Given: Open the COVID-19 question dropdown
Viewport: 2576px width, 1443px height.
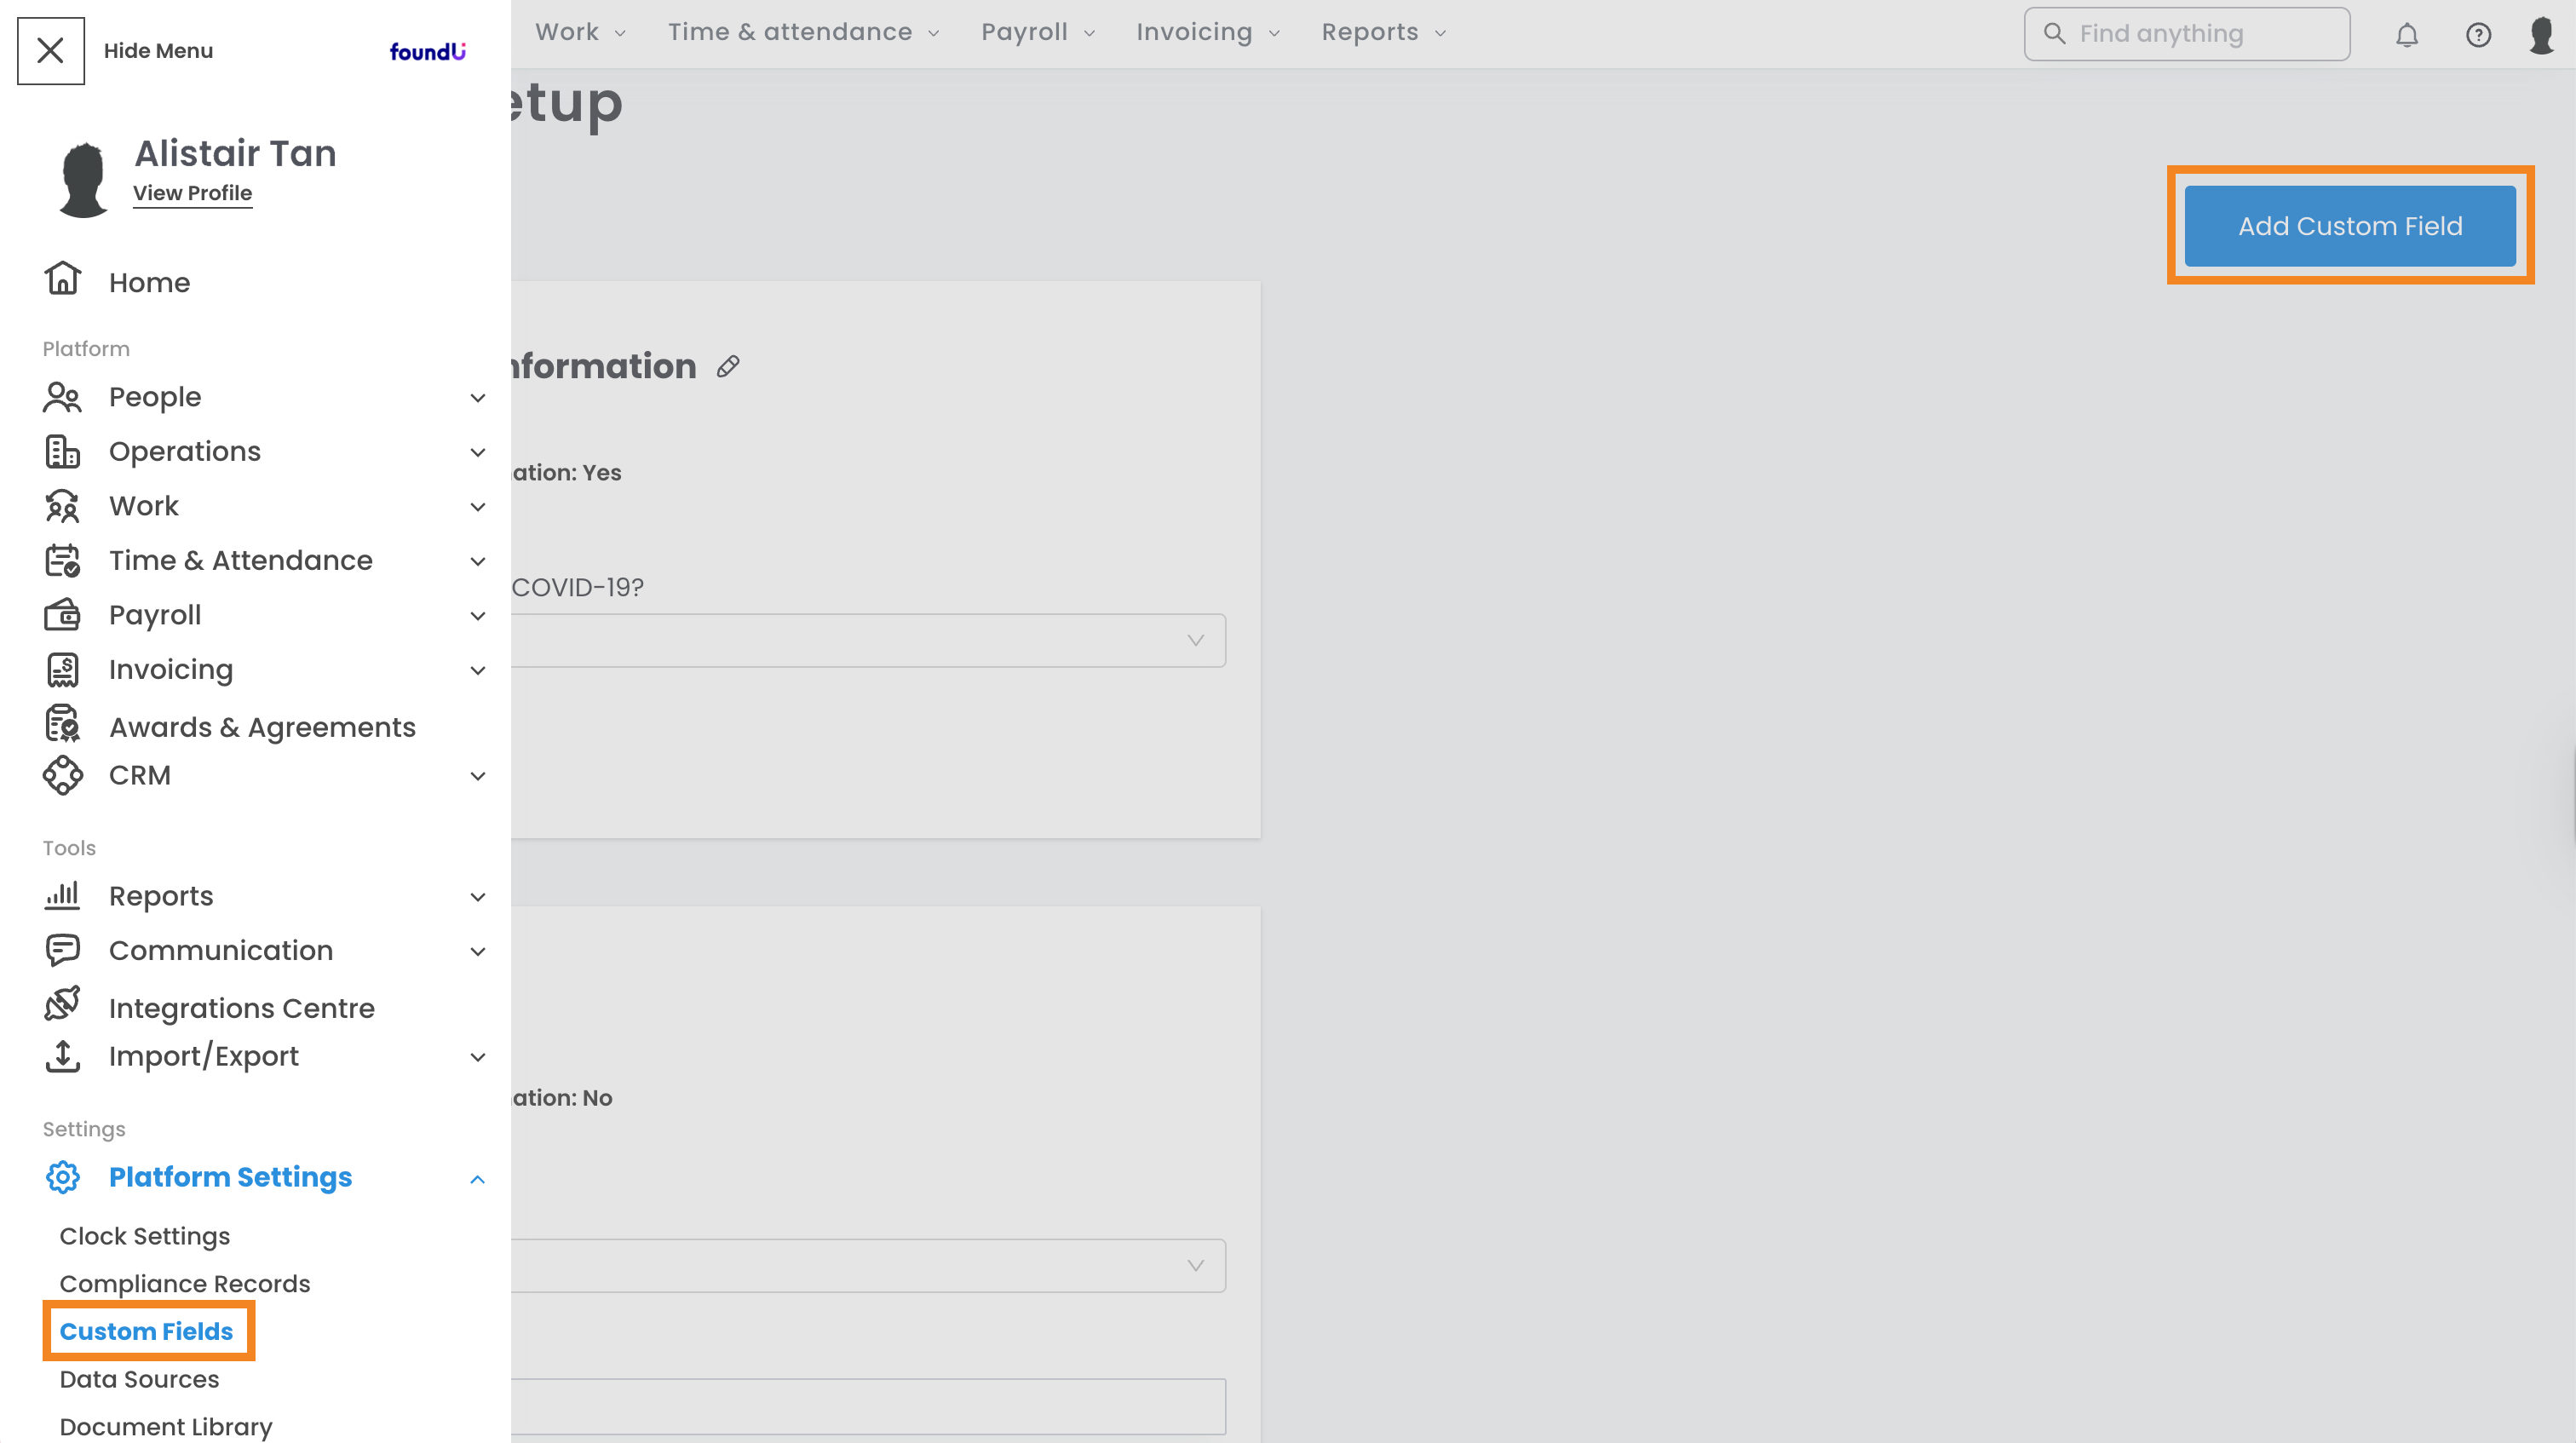Looking at the screenshot, I should [x=868, y=640].
